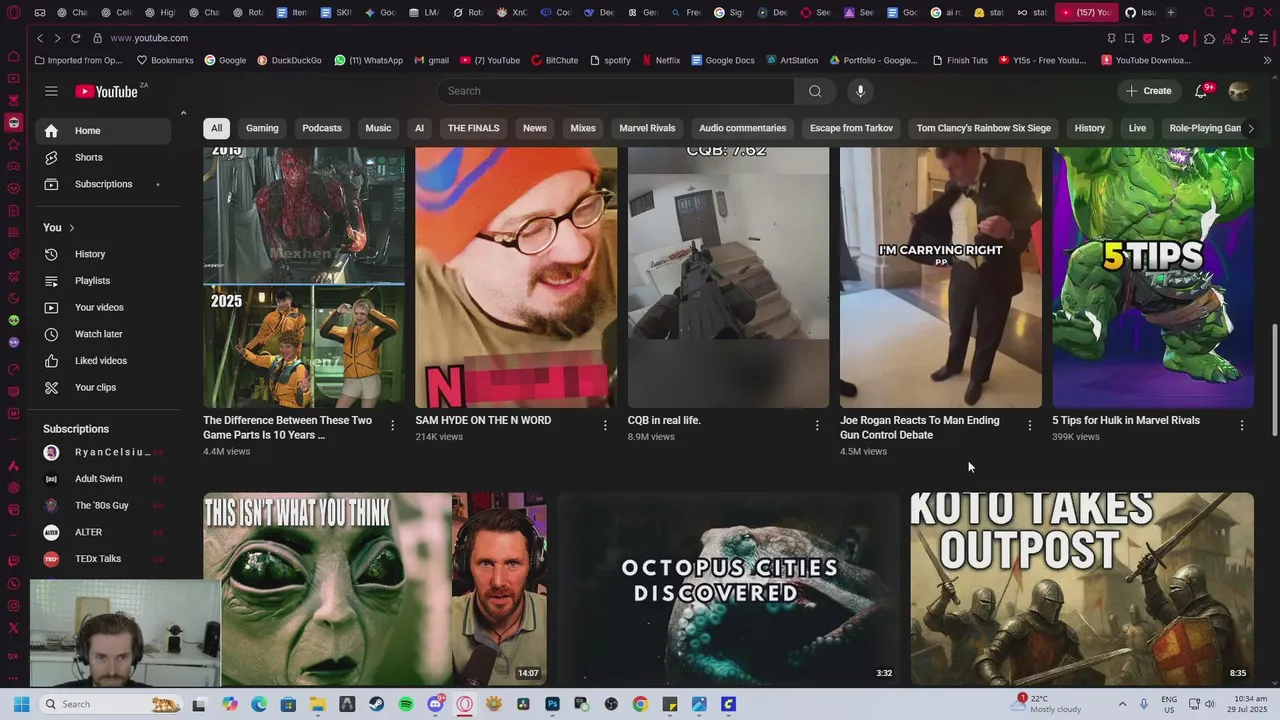Open Your clips in the sidebar
The image size is (1280, 720).
pos(103,387)
